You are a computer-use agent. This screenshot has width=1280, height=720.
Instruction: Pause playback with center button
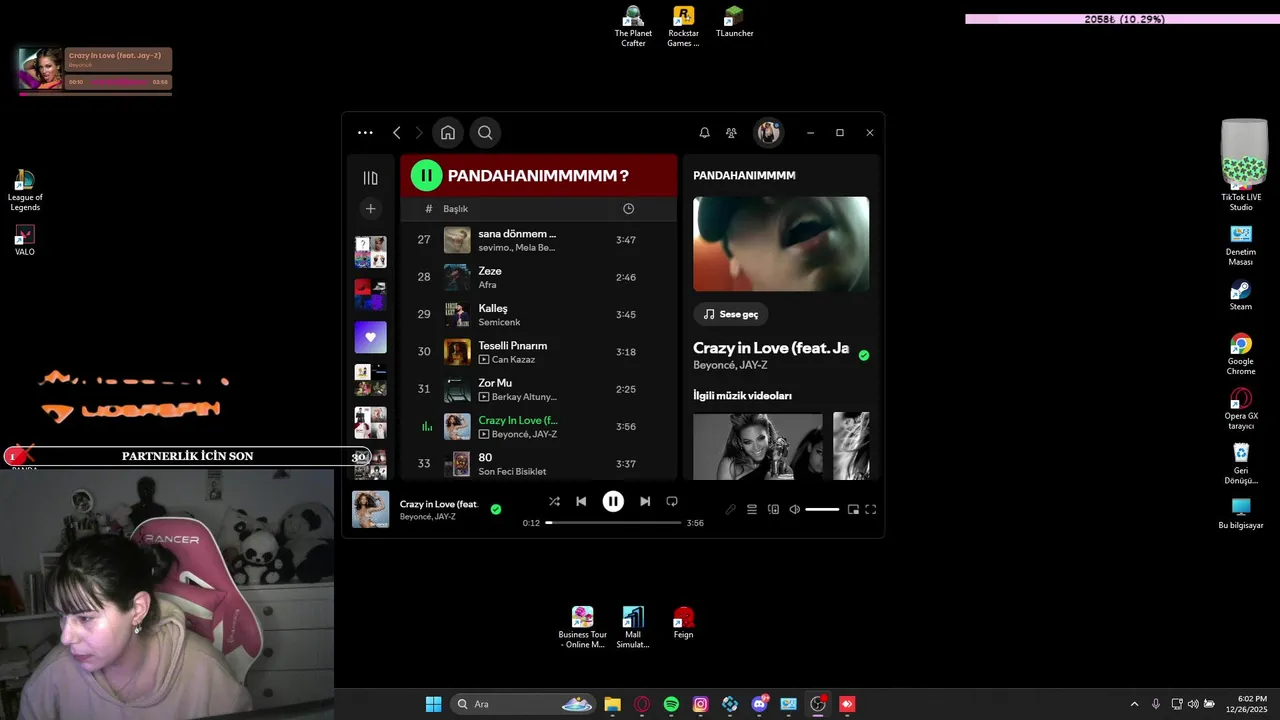(613, 501)
